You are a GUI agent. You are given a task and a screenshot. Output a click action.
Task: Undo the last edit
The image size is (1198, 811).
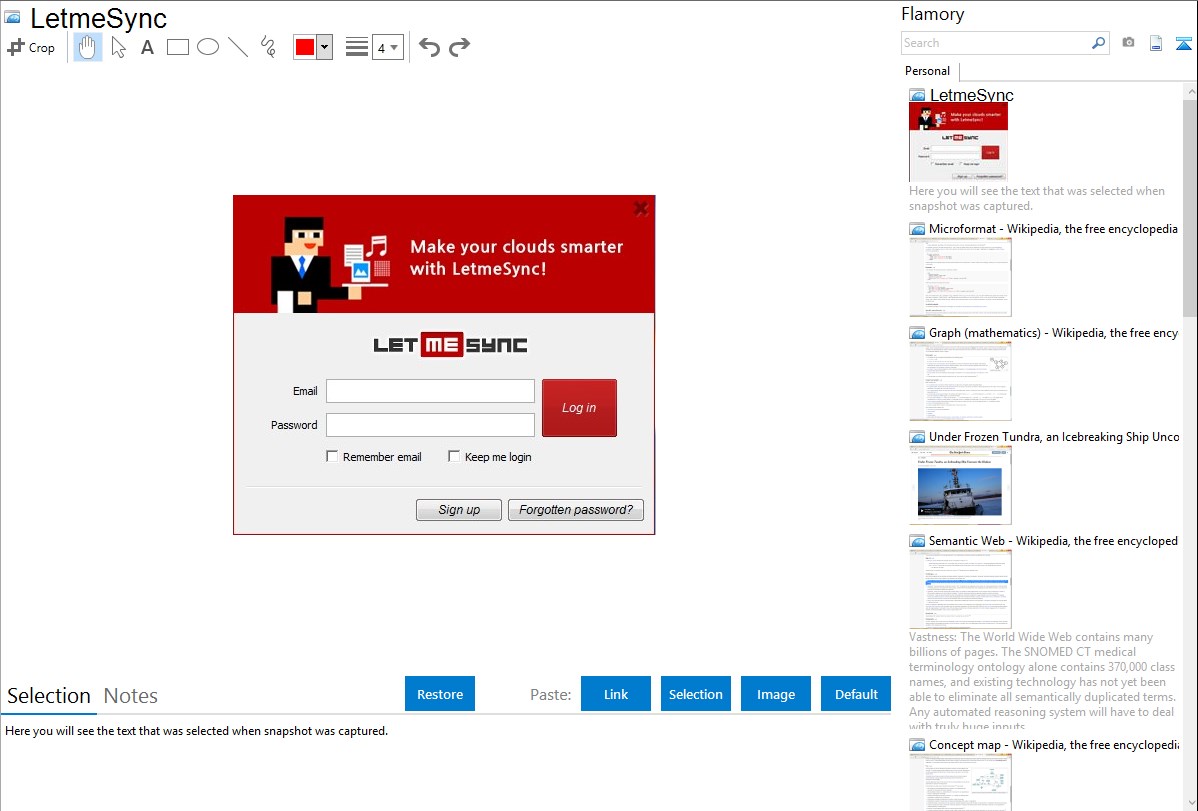pyautogui.click(x=429, y=47)
